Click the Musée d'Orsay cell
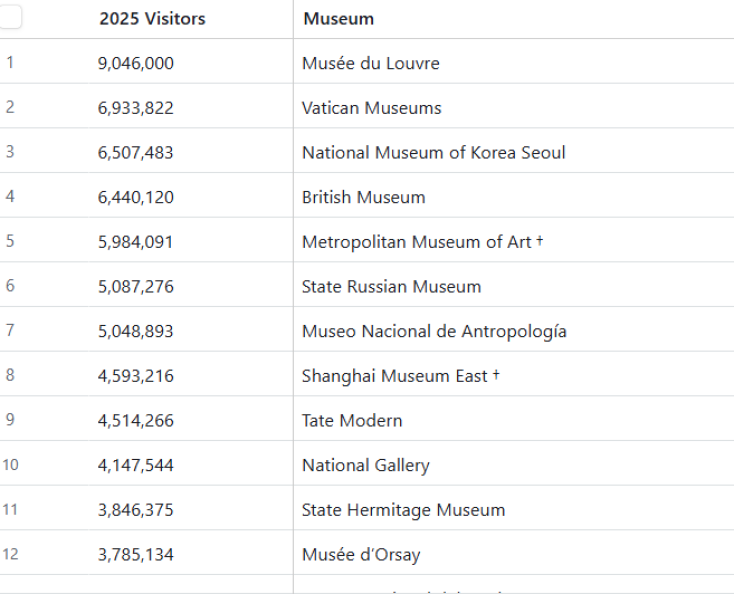The height and width of the screenshot is (594, 734). 361,555
